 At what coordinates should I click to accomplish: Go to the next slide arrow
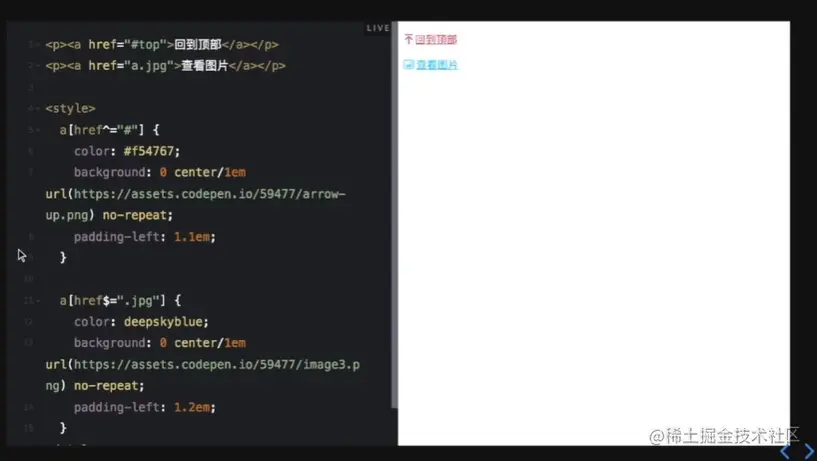point(809,451)
